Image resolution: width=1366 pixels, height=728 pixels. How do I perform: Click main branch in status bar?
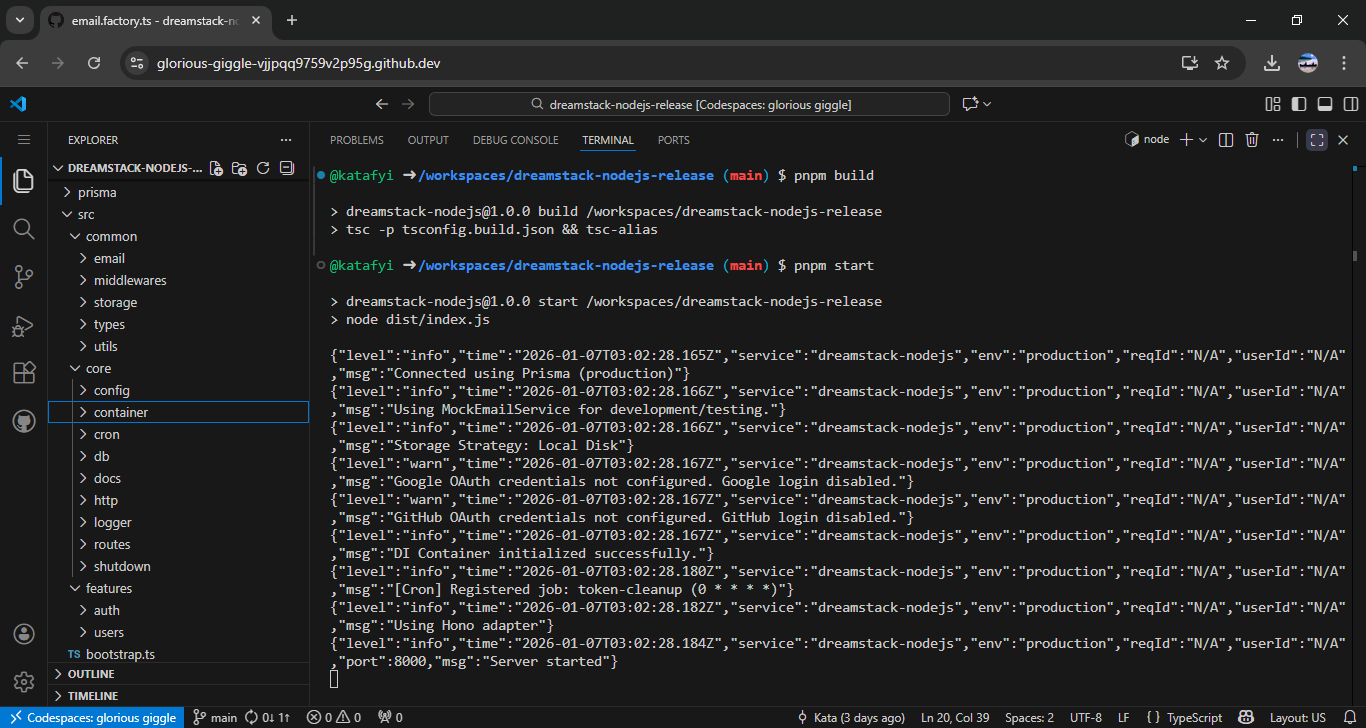215,717
